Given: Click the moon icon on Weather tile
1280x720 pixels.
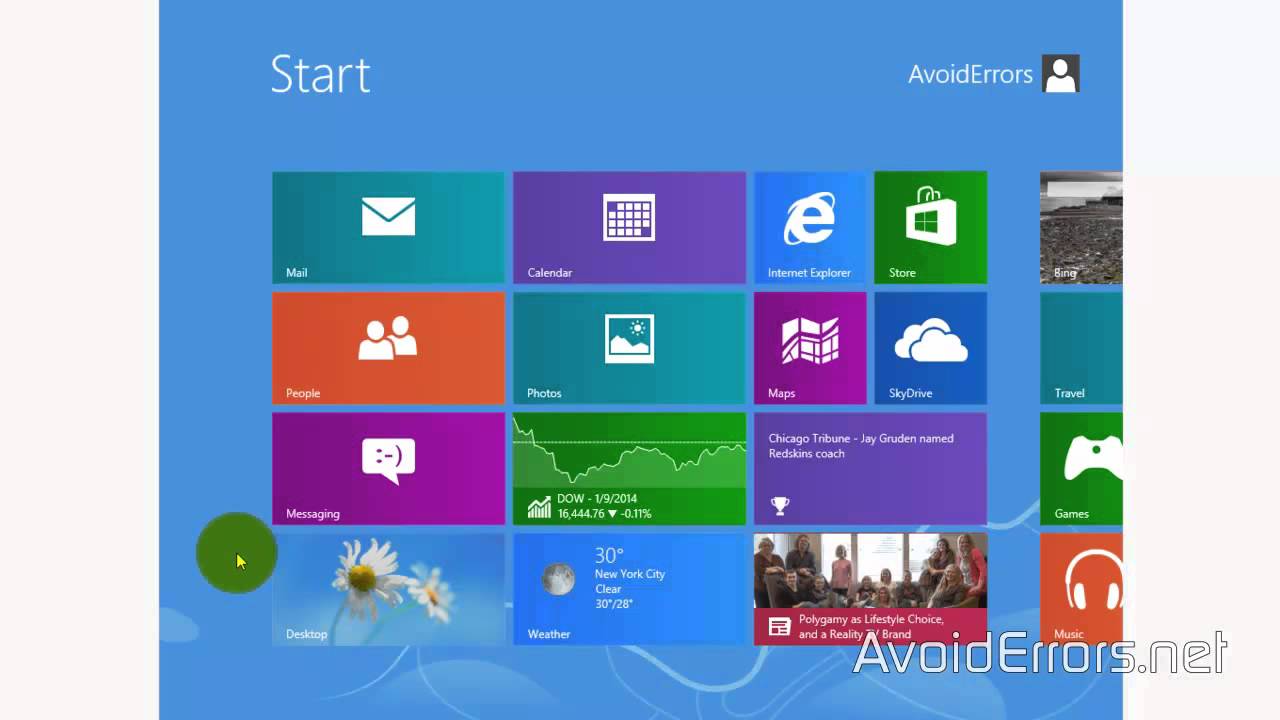Looking at the screenshot, I should [558, 579].
